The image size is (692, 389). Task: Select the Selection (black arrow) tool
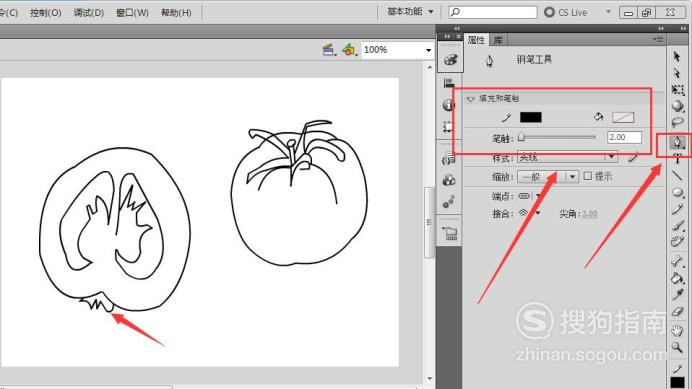(x=677, y=57)
